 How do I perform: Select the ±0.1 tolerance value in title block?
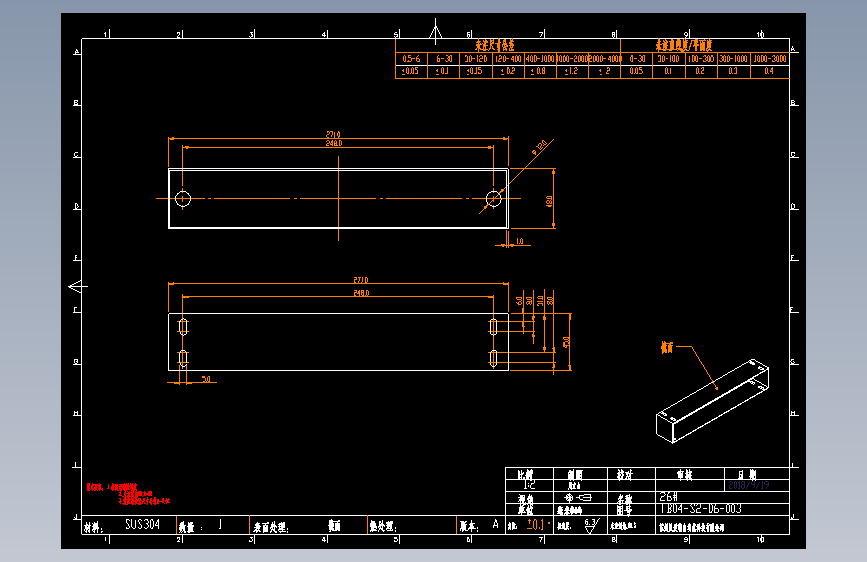(536, 524)
